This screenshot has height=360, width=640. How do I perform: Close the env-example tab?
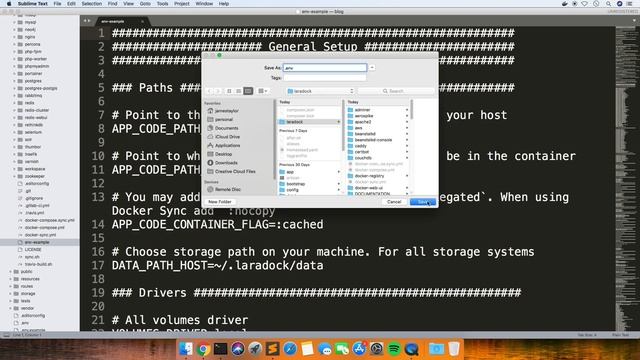[142, 21]
